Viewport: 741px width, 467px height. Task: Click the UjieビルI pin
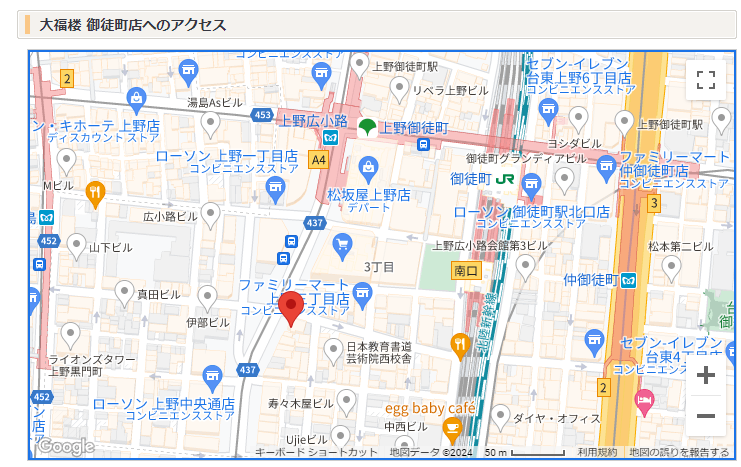[340, 436]
